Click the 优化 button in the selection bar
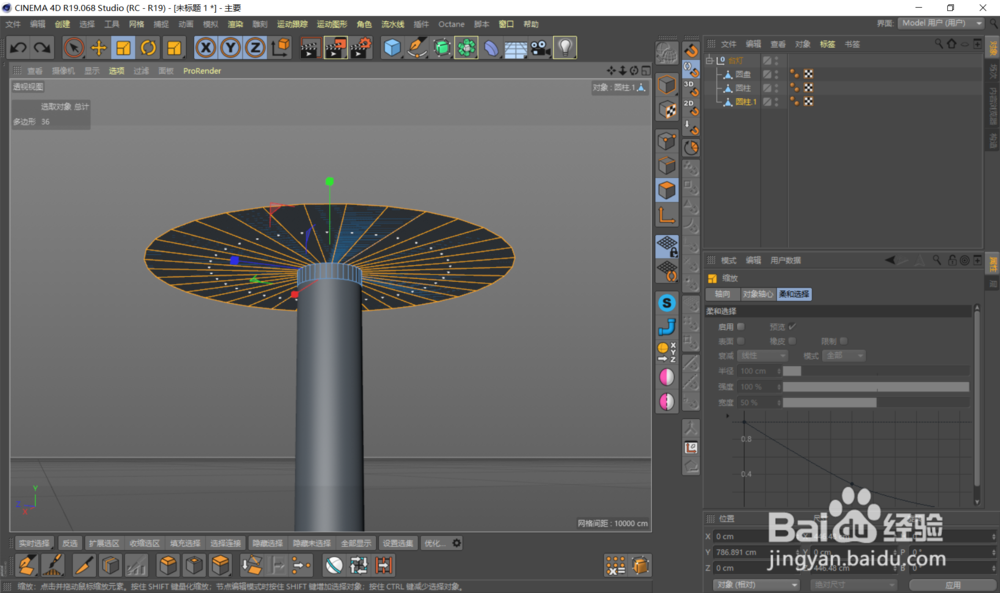The width and height of the screenshot is (1000, 593). tap(435, 543)
